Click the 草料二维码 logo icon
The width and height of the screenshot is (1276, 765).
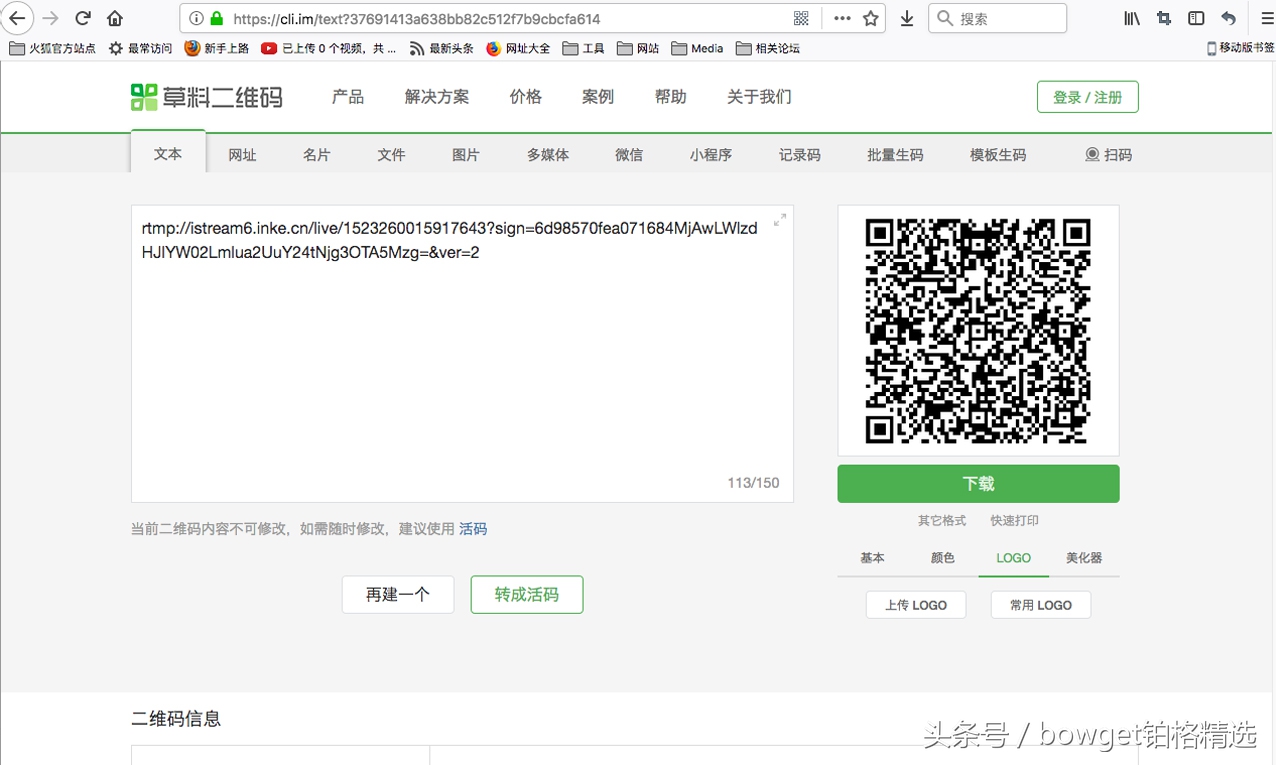pos(143,96)
